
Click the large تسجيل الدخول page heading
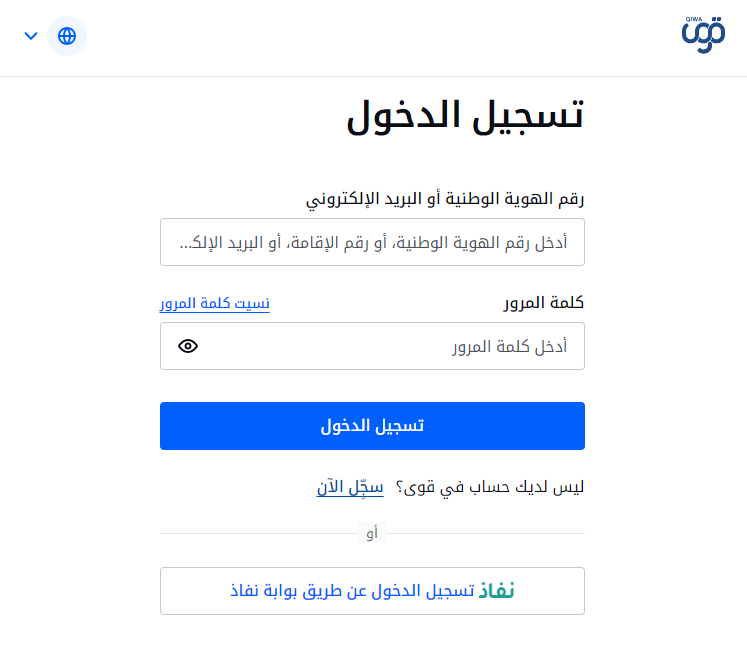[465, 117]
